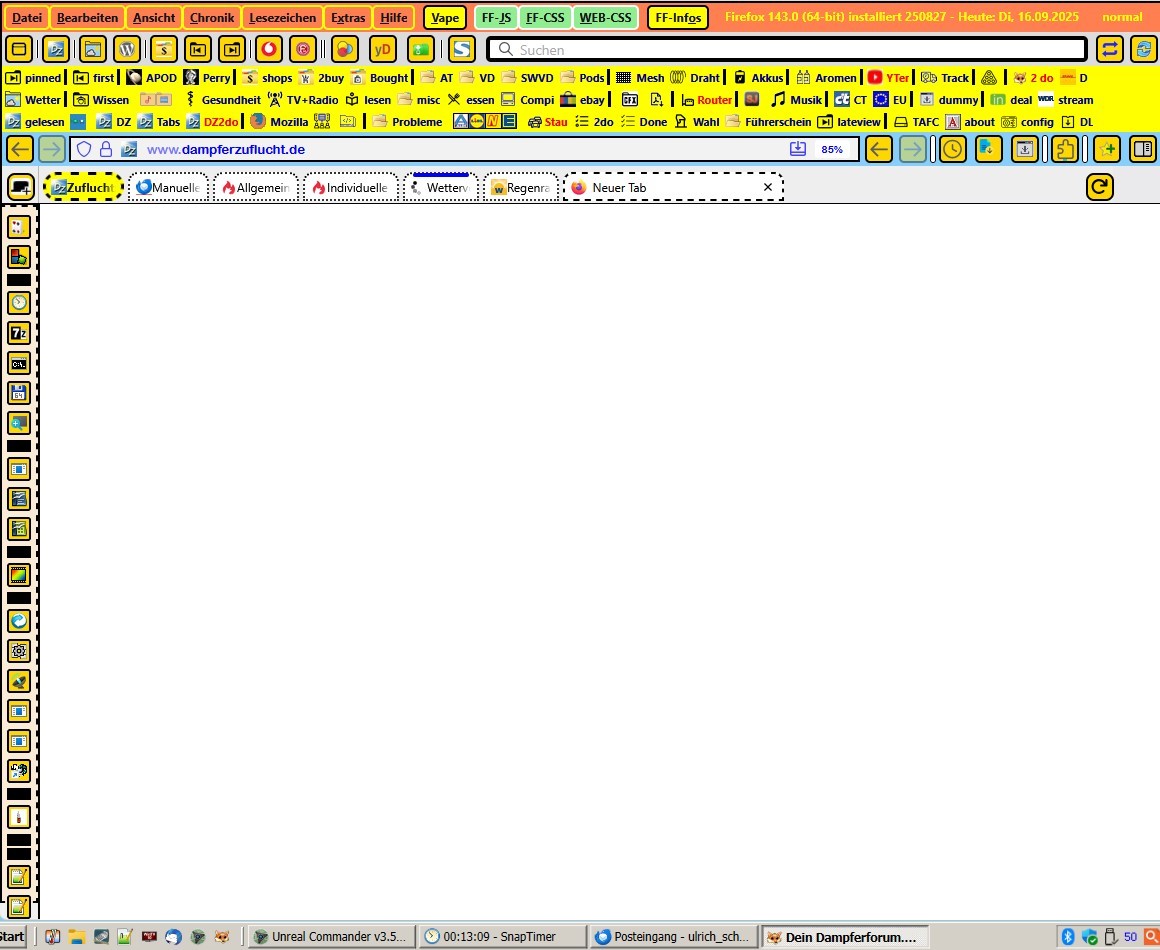Click the Vape button in menu bar
Viewport: 1160px width, 950px height.
[x=445, y=18]
